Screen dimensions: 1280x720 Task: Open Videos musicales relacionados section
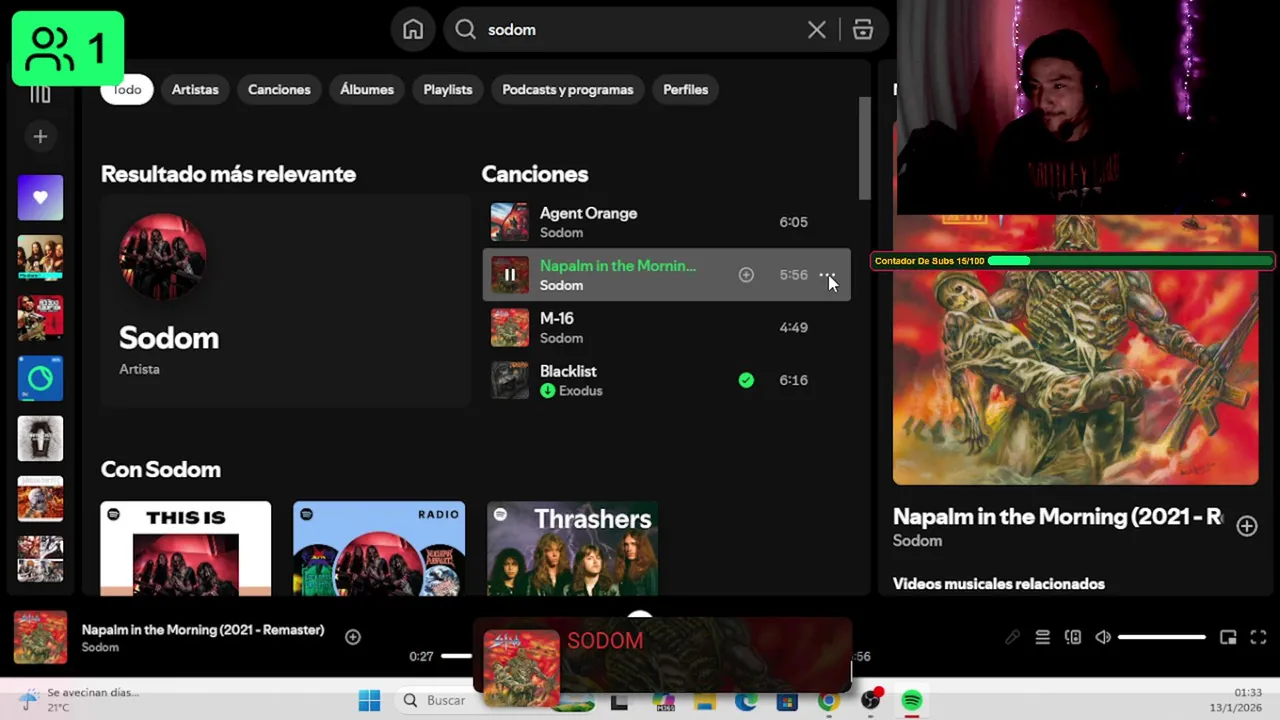pos(999,584)
